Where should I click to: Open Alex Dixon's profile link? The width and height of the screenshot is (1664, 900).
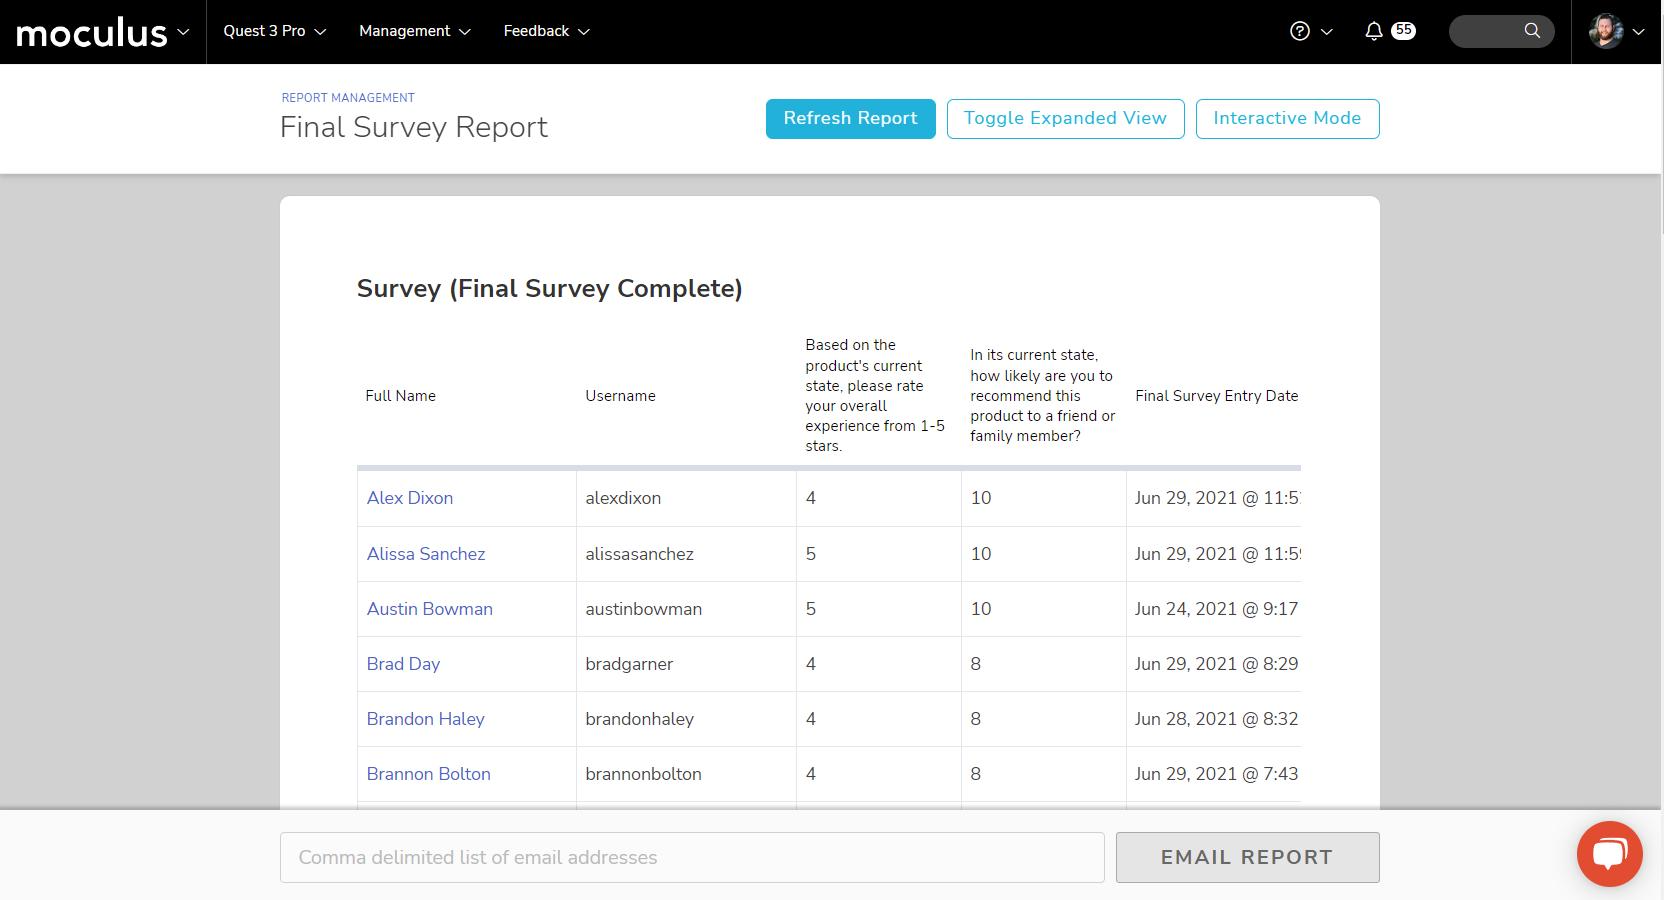coord(409,498)
